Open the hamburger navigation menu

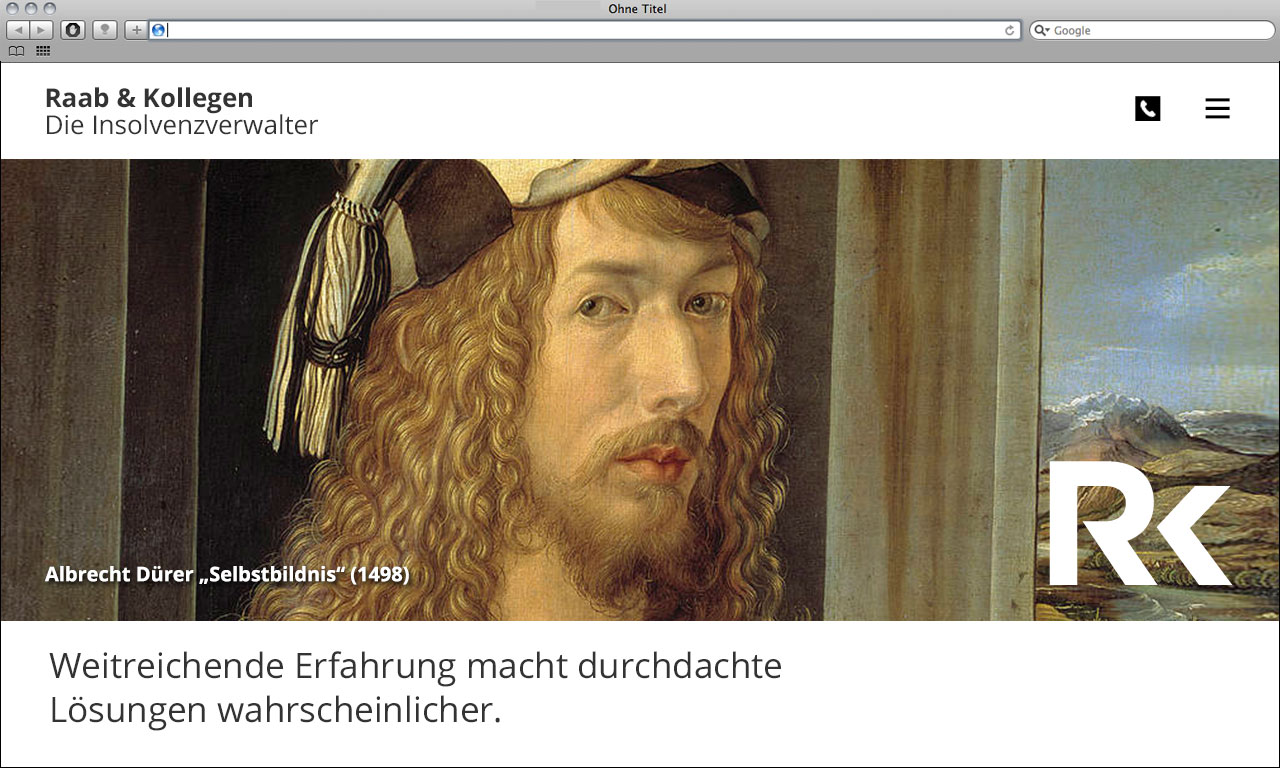click(1217, 109)
